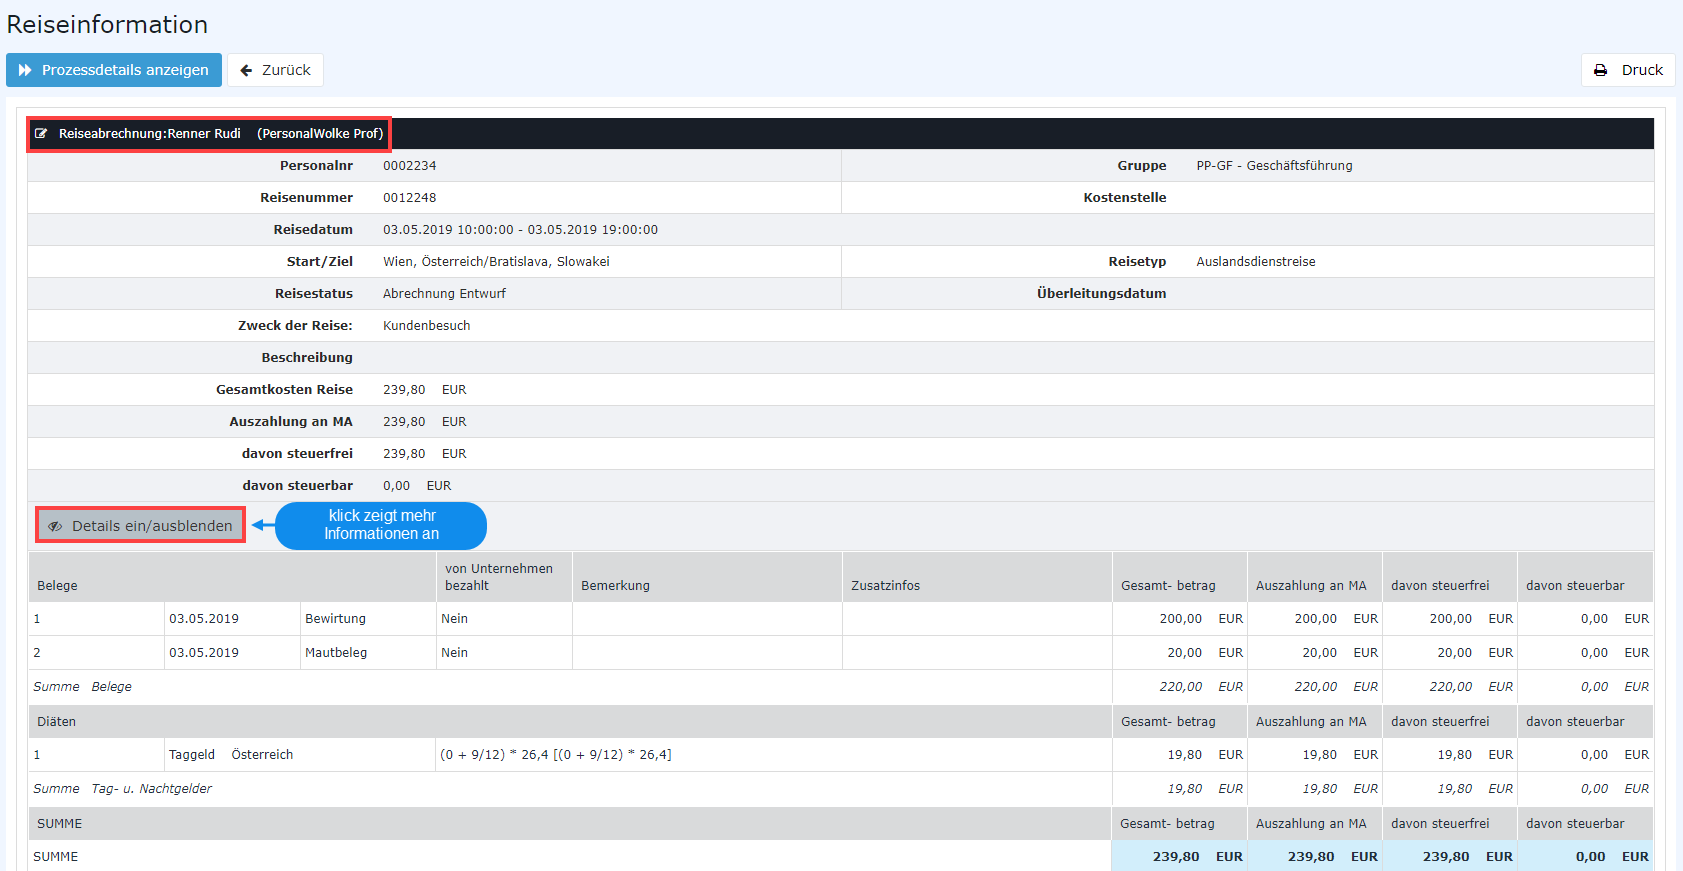Open Prozessdetails anzeigen
Image resolution: width=1683 pixels, height=871 pixels.
point(114,70)
